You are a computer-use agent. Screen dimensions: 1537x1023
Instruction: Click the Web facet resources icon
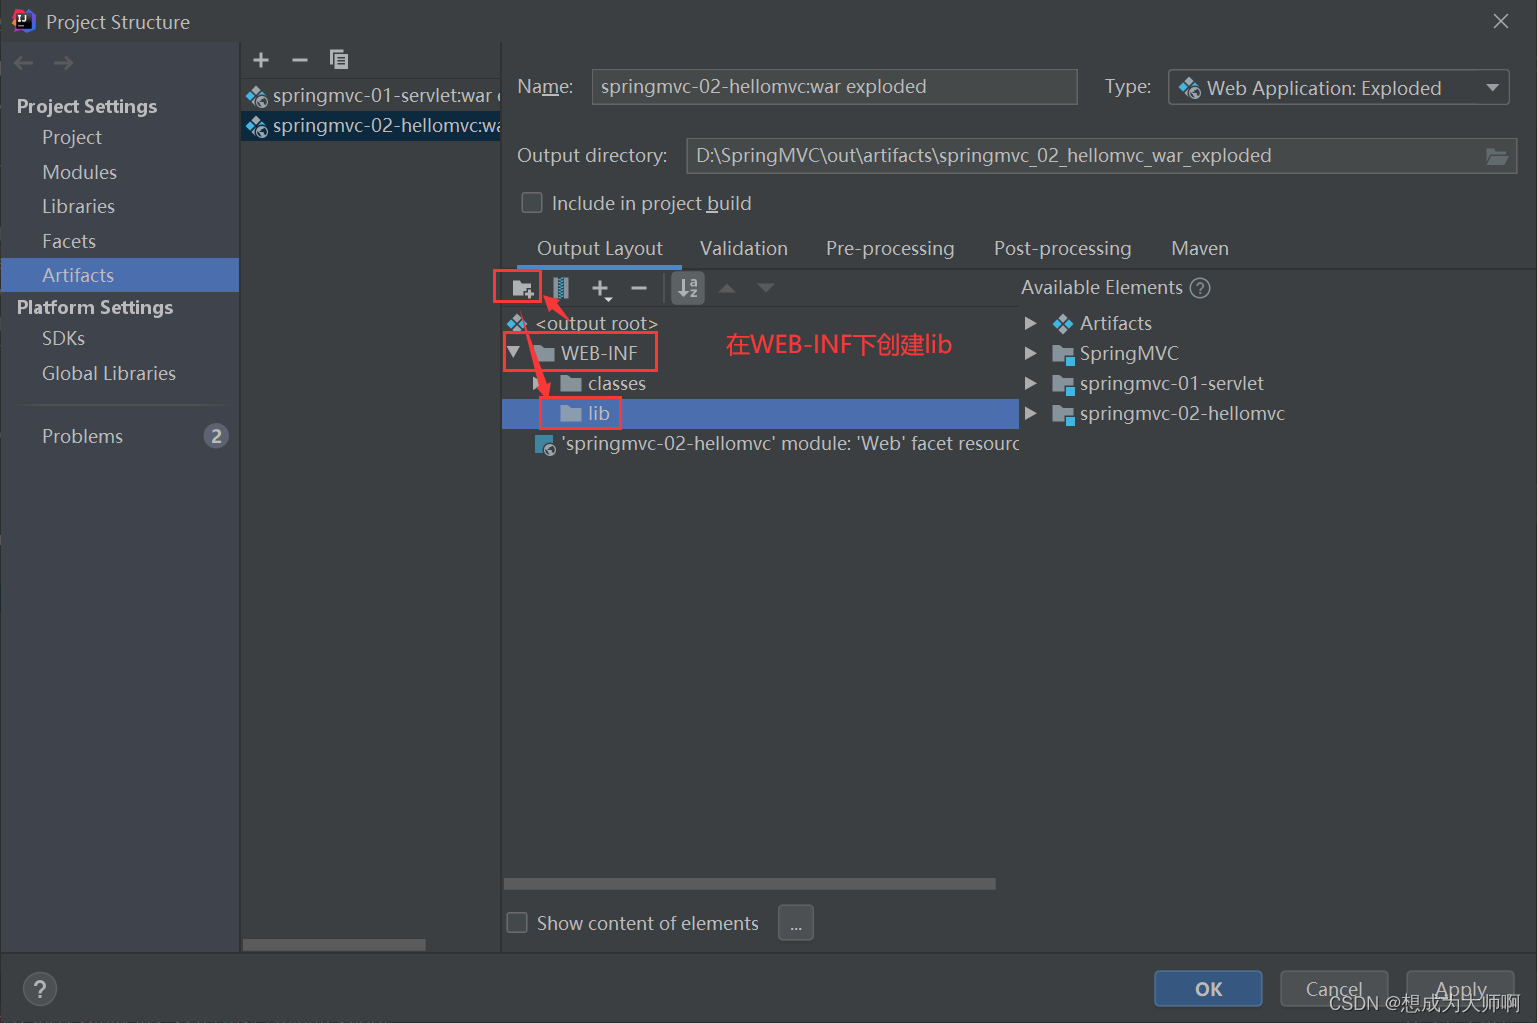[x=546, y=444]
